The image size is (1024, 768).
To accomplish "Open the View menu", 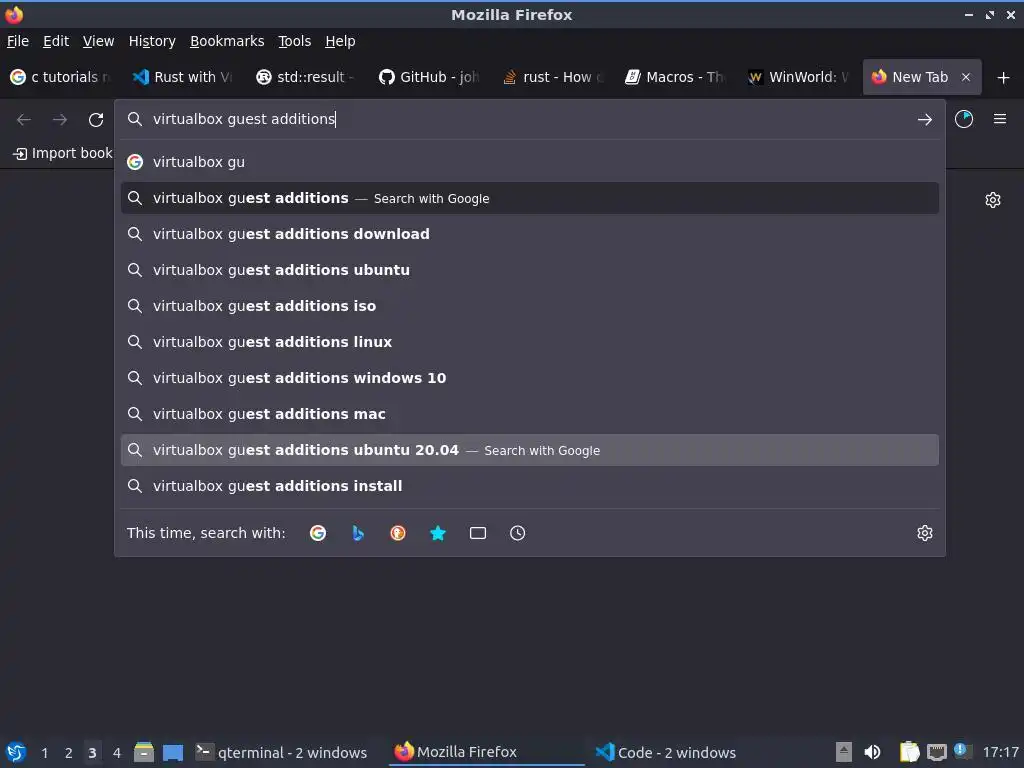I will [x=98, y=41].
